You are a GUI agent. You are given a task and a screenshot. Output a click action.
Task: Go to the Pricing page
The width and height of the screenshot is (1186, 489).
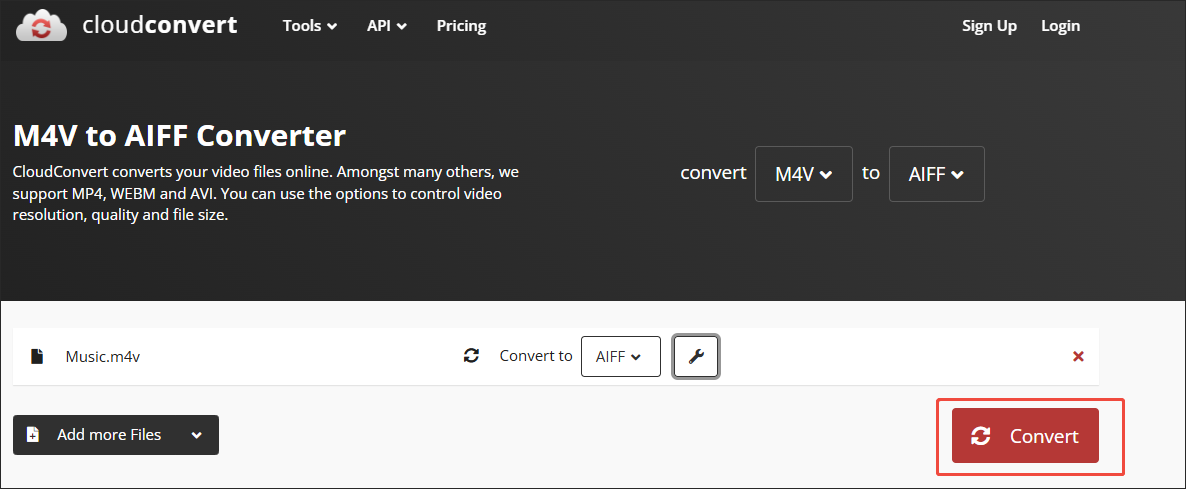tap(461, 26)
